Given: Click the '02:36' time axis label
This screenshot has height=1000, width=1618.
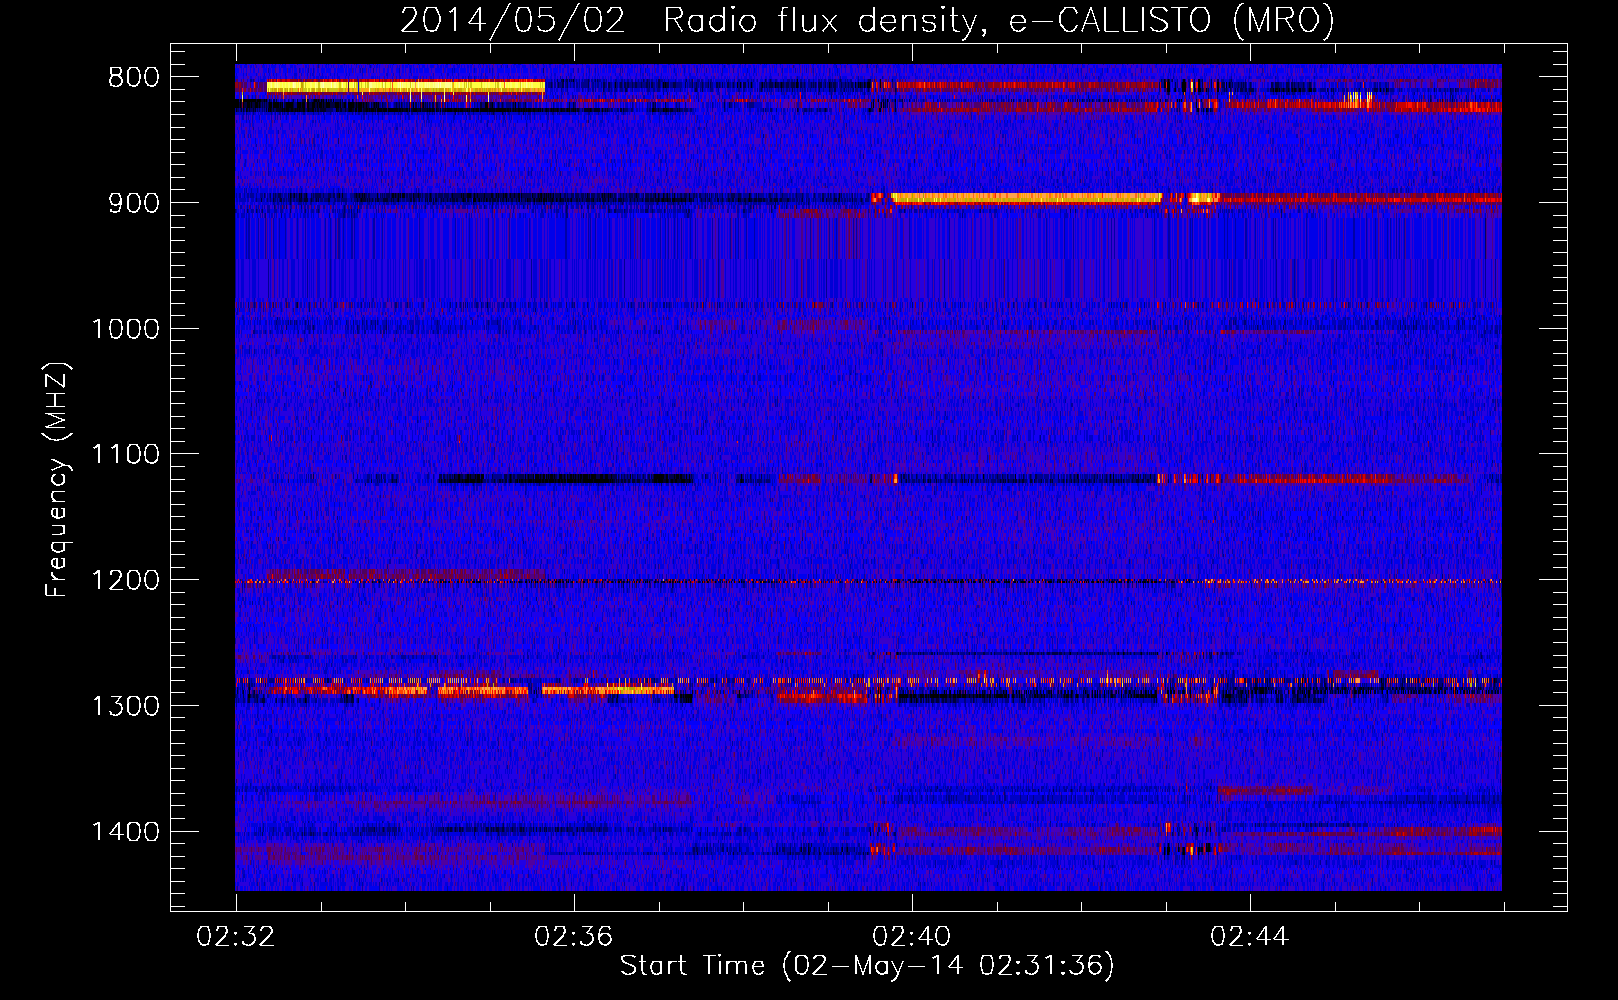Looking at the screenshot, I should pos(573,937).
